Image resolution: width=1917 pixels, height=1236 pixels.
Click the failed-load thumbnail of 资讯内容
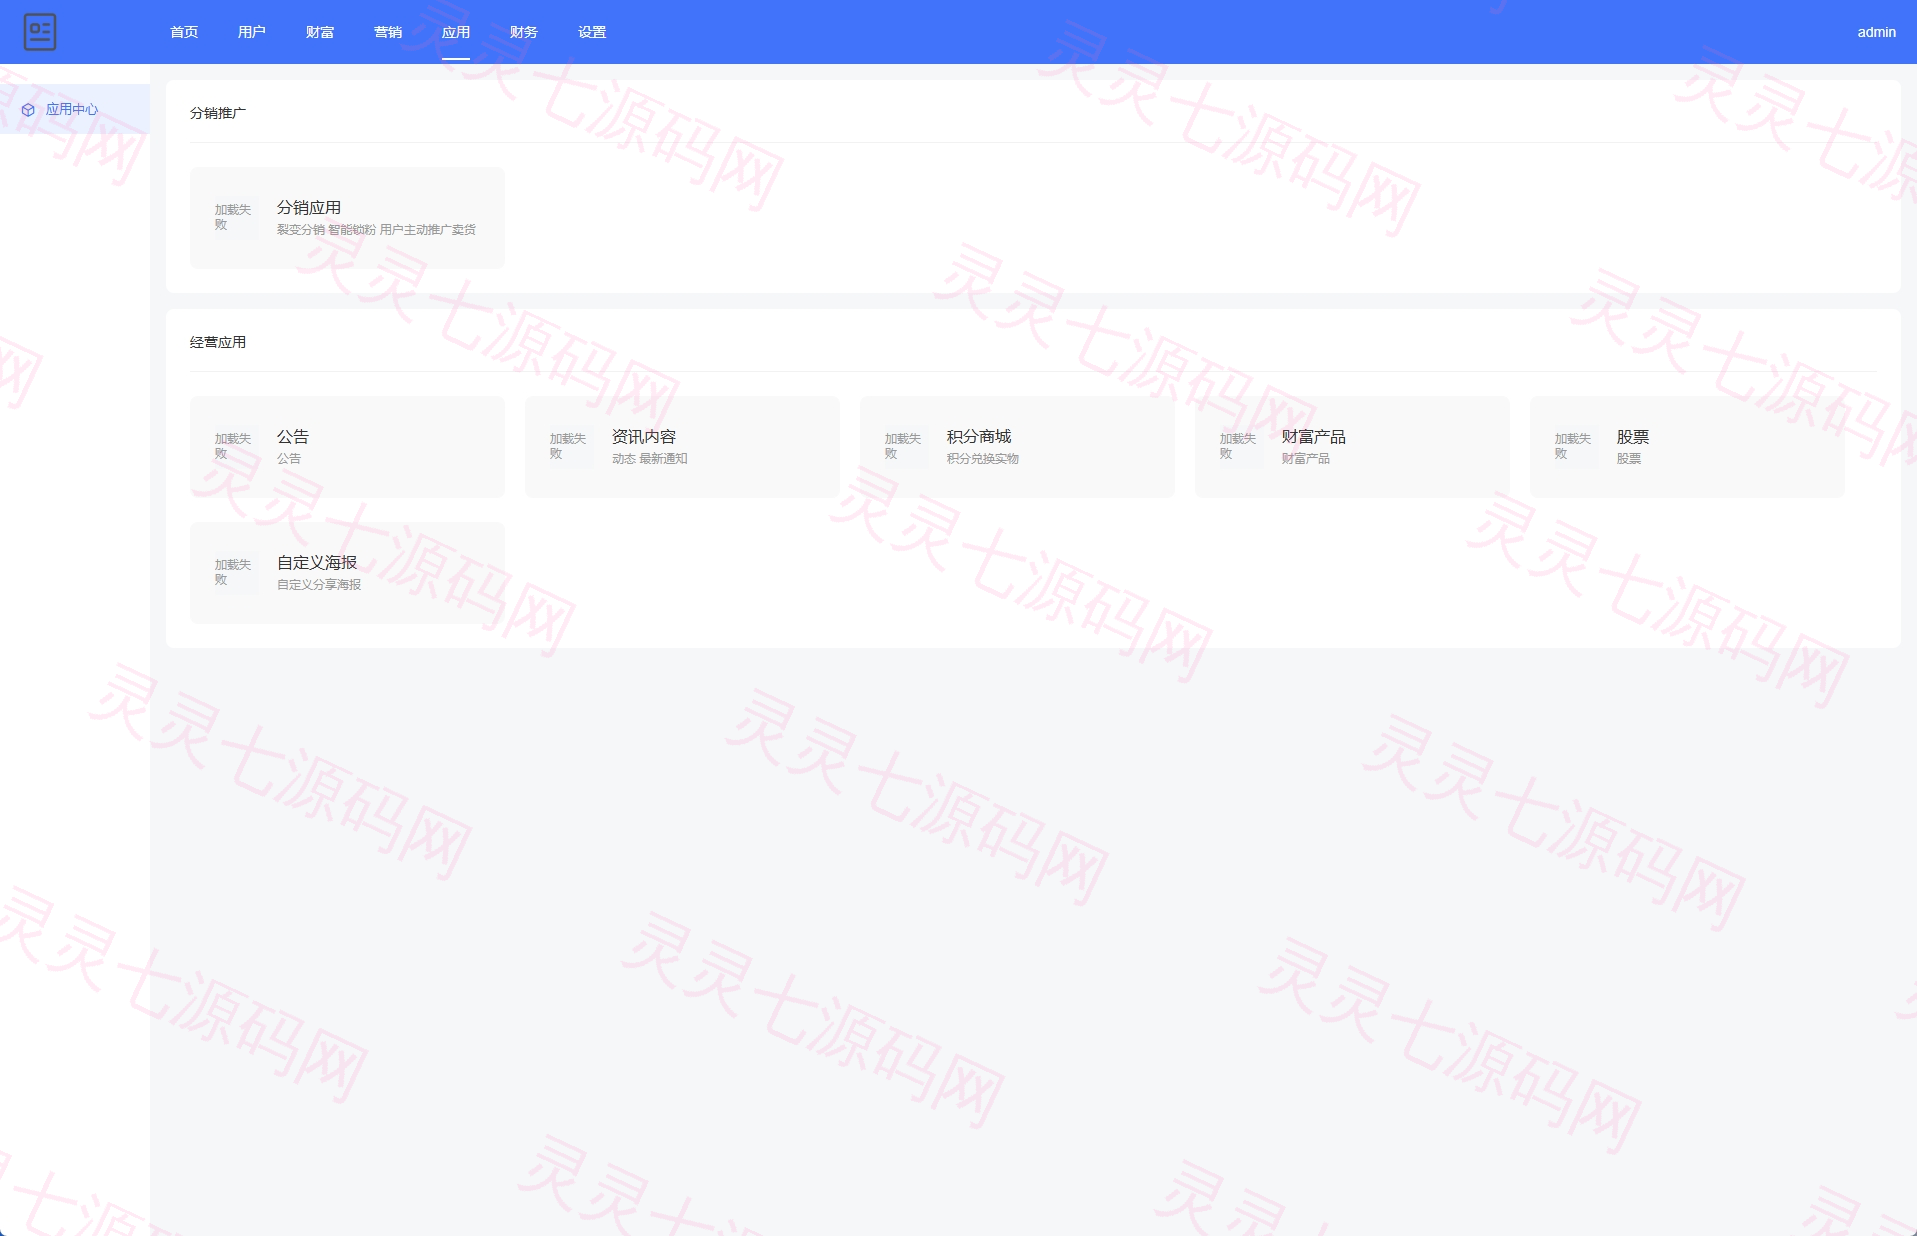(570, 446)
